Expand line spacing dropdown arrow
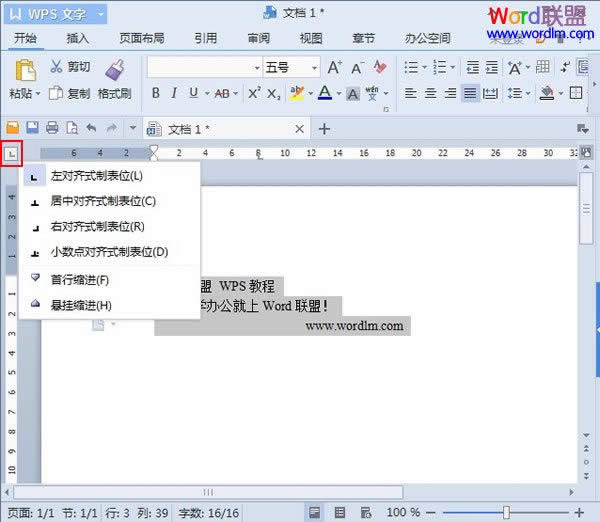This screenshot has width=600, height=522. click(x=528, y=93)
